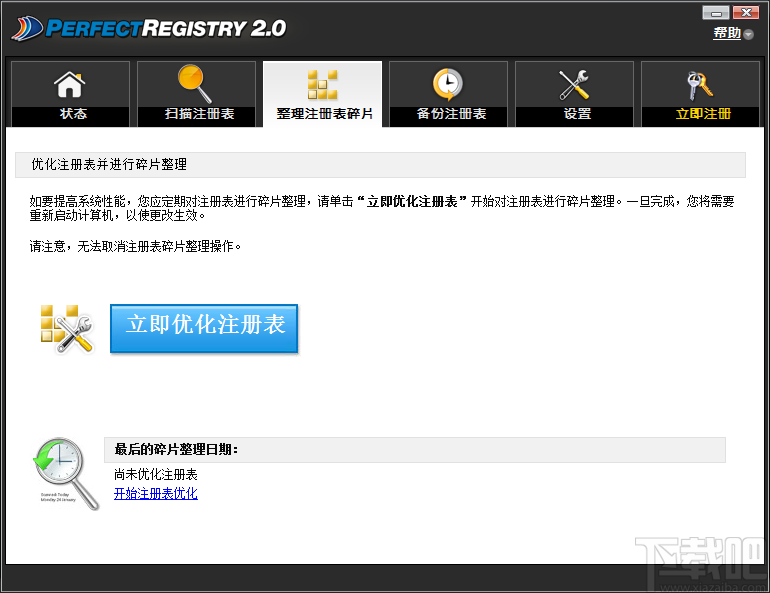The height and width of the screenshot is (593, 770).
Task: Go to the 备份注册表 tab
Action: tap(448, 94)
